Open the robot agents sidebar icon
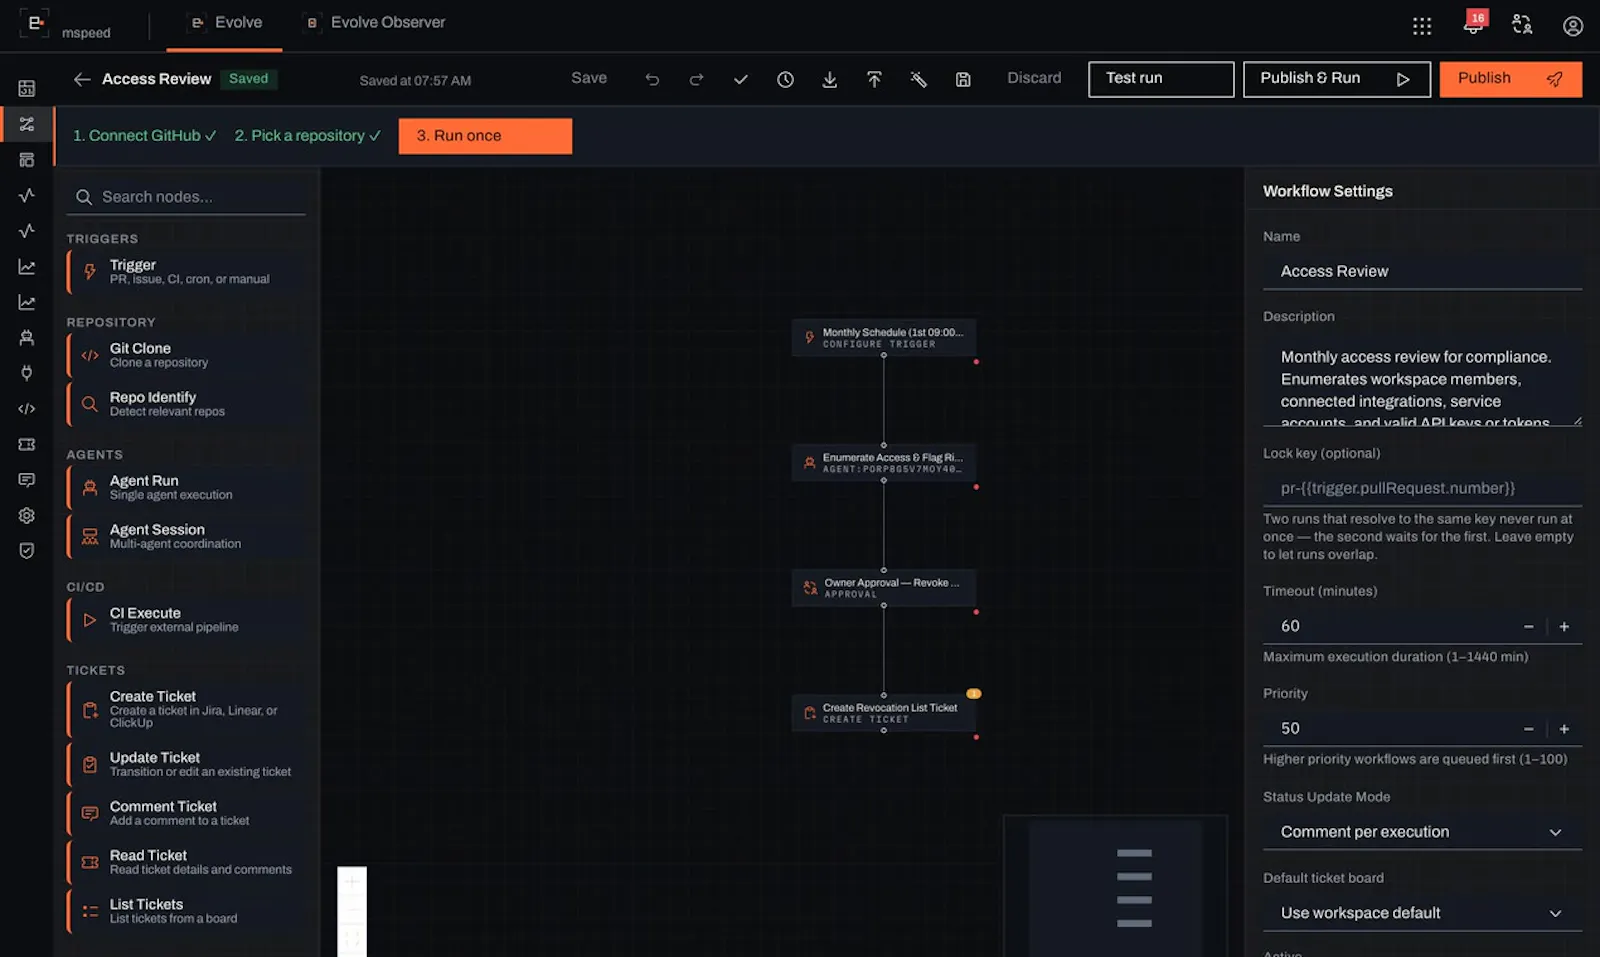Viewport: 1600px width, 957px height. (27, 338)
